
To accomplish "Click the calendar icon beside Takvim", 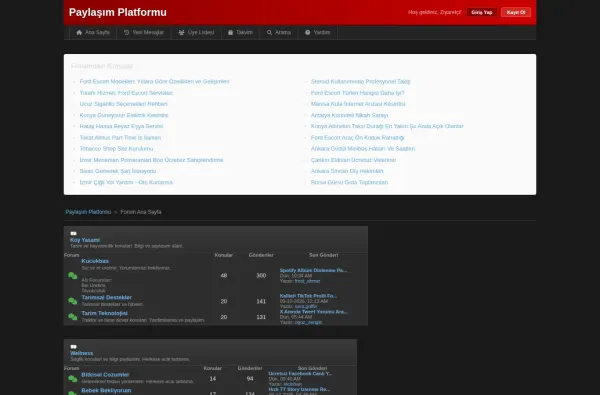I will click(x=230, y=33).
